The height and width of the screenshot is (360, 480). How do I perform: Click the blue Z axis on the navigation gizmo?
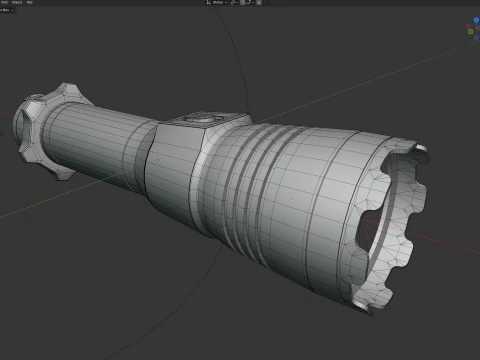coord(476,20)
